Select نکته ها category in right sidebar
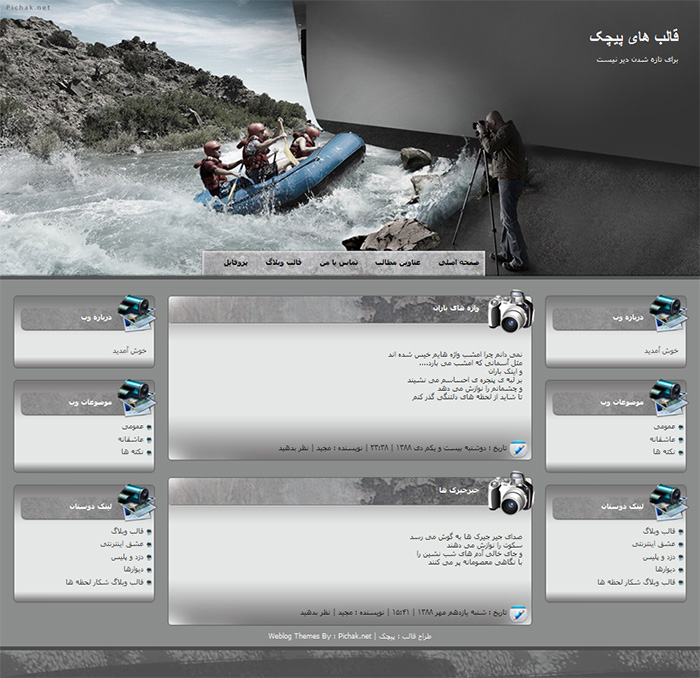Viewport: 700px width, 678px height. 664,452
